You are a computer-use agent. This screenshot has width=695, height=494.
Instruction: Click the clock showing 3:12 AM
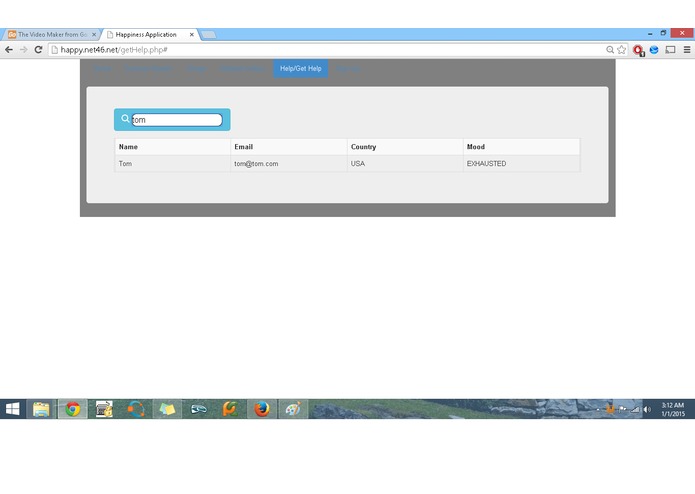click(673, 409)
